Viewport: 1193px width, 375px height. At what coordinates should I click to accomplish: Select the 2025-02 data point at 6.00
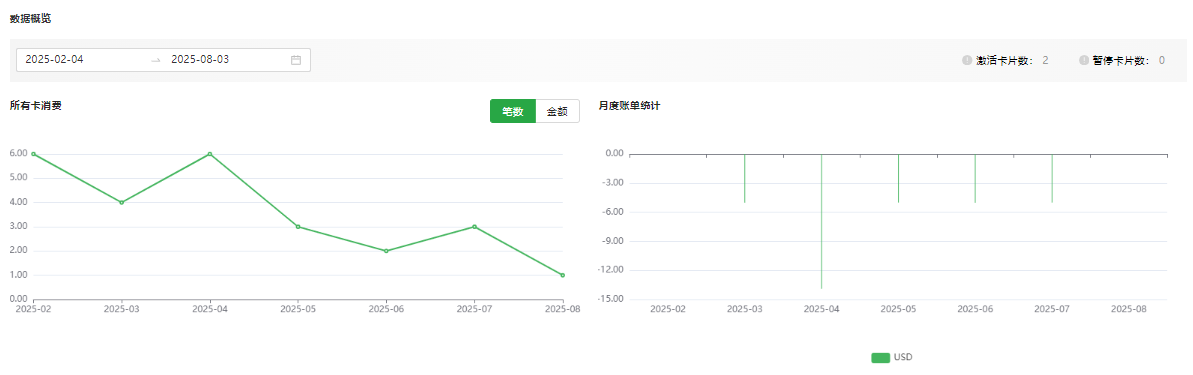(33, 154)
